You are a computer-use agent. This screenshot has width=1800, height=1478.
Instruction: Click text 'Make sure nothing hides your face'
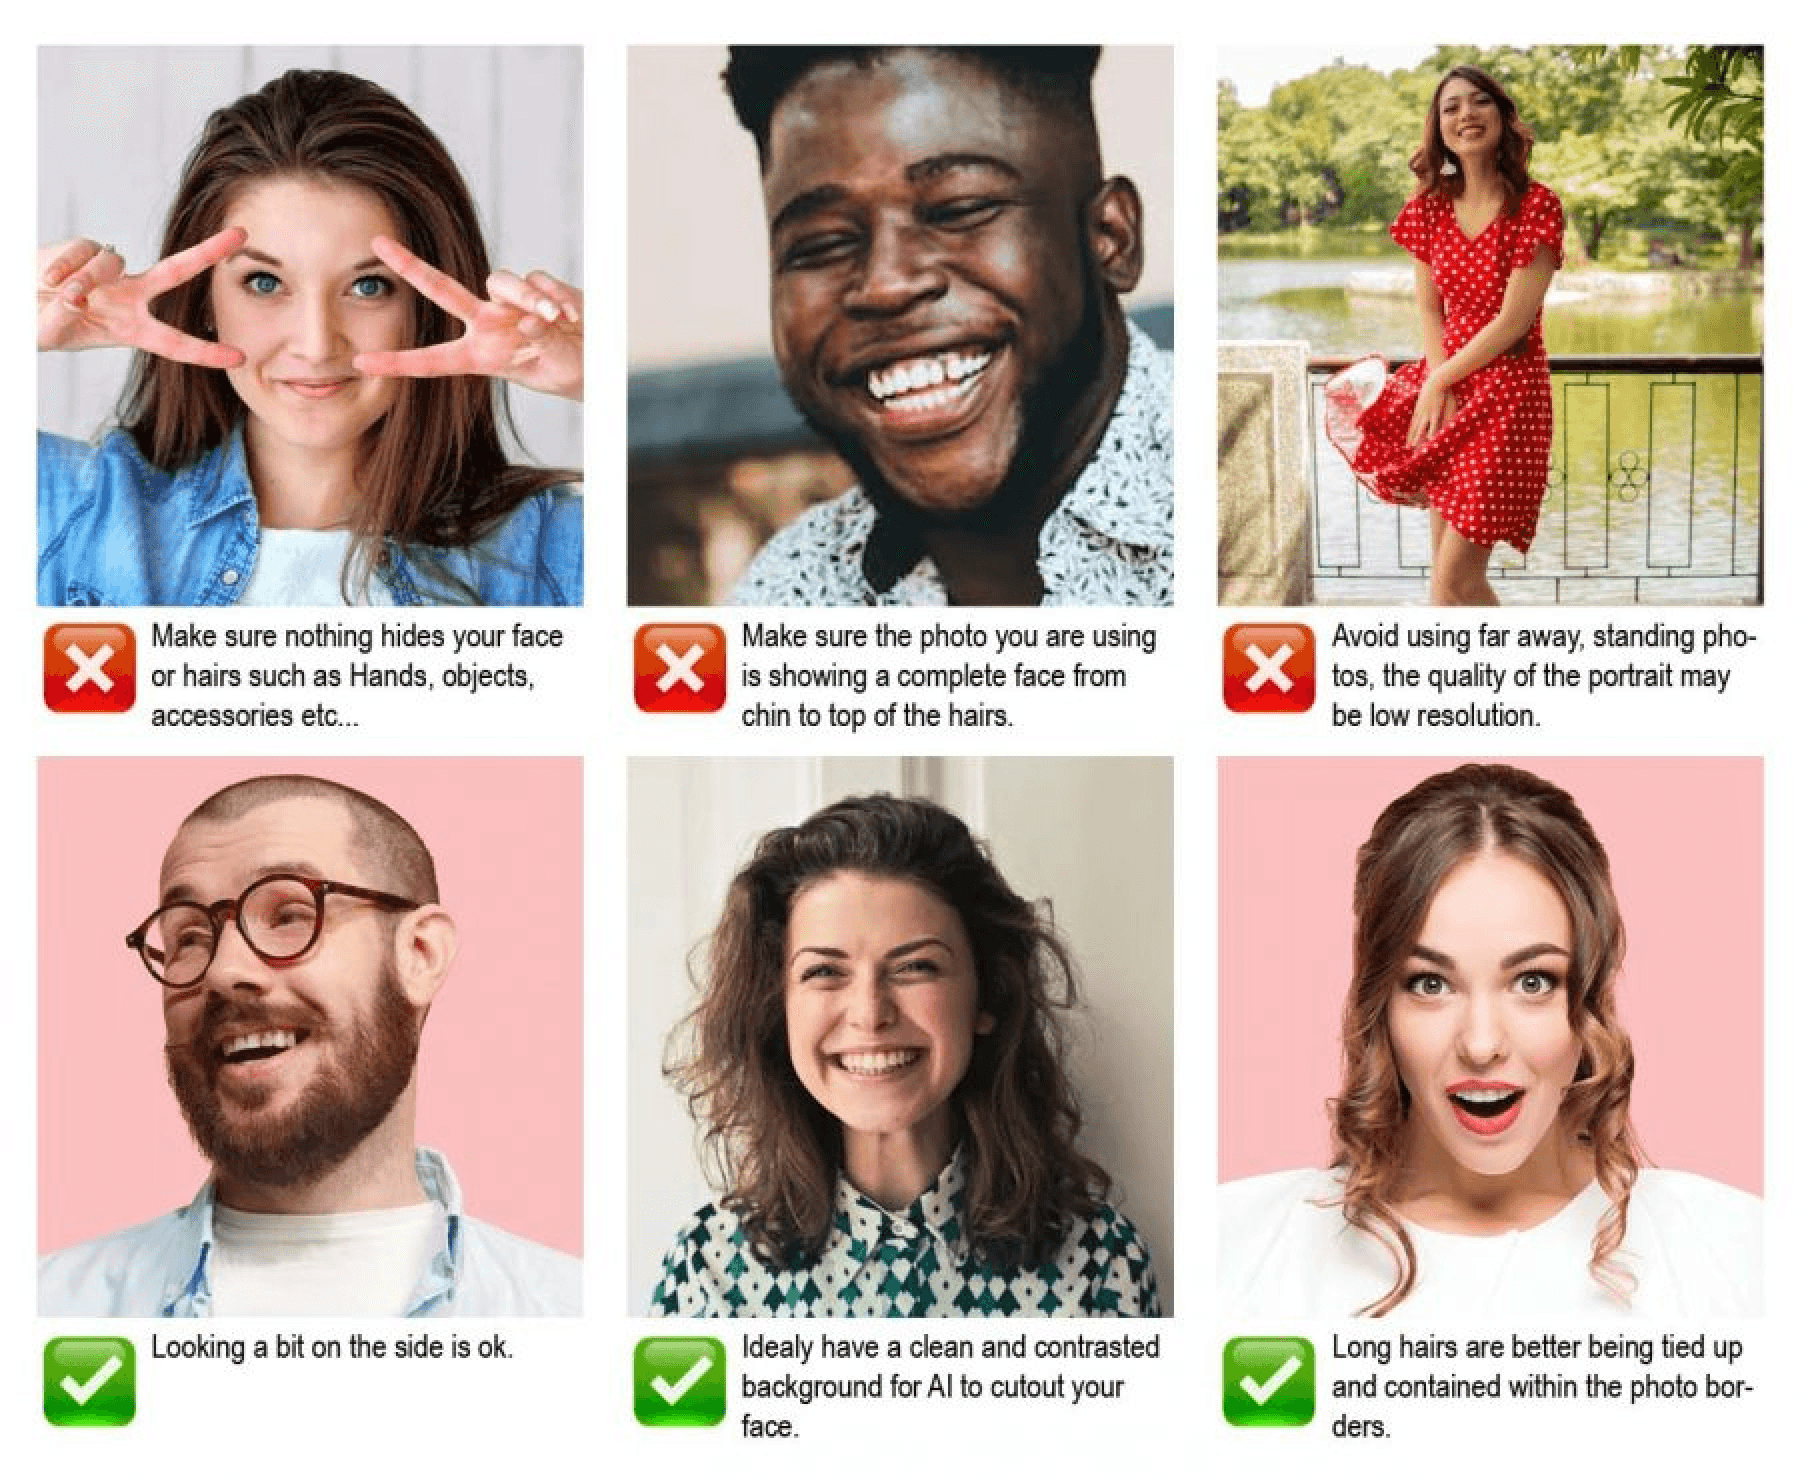click(x=357, y=637)
